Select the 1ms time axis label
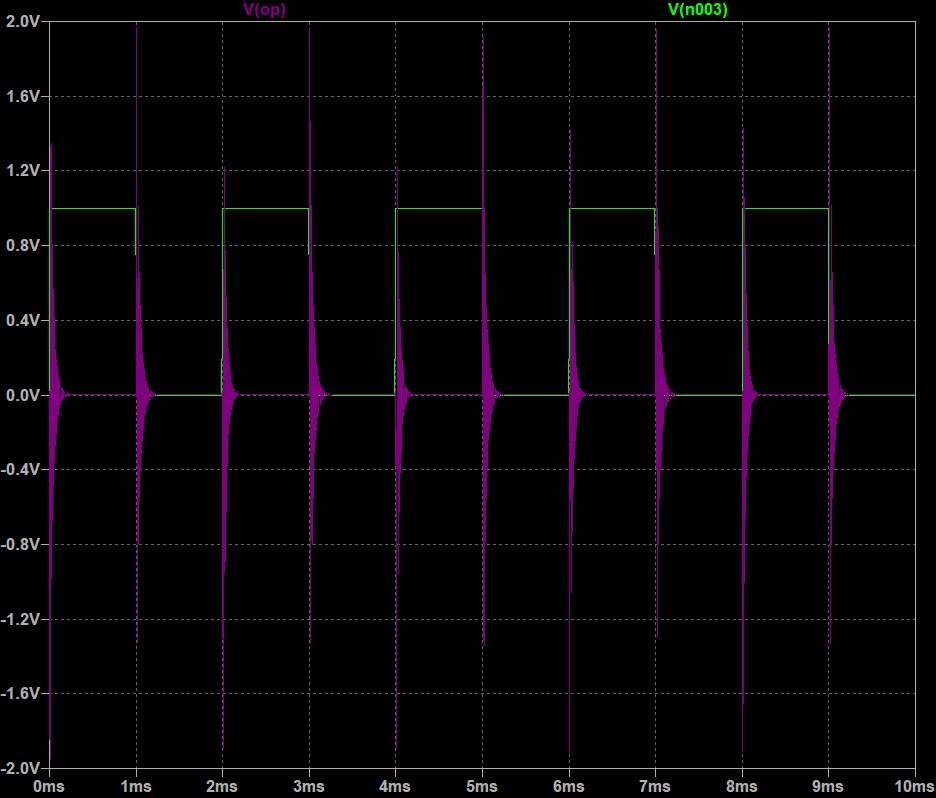The image size is (936, 798). (x=136, y=786)
